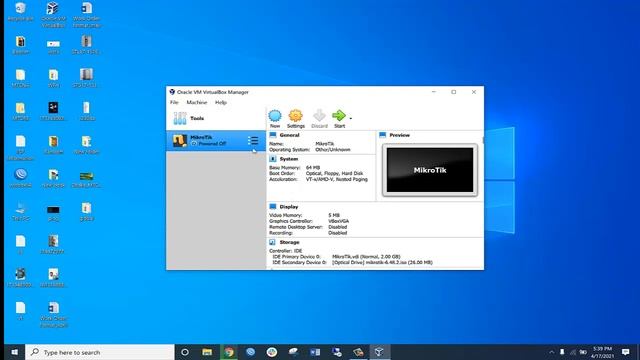Click the taskbar search box
This screenshot has height=360, width=640.
pyautogui.click(x=100, y=352)
